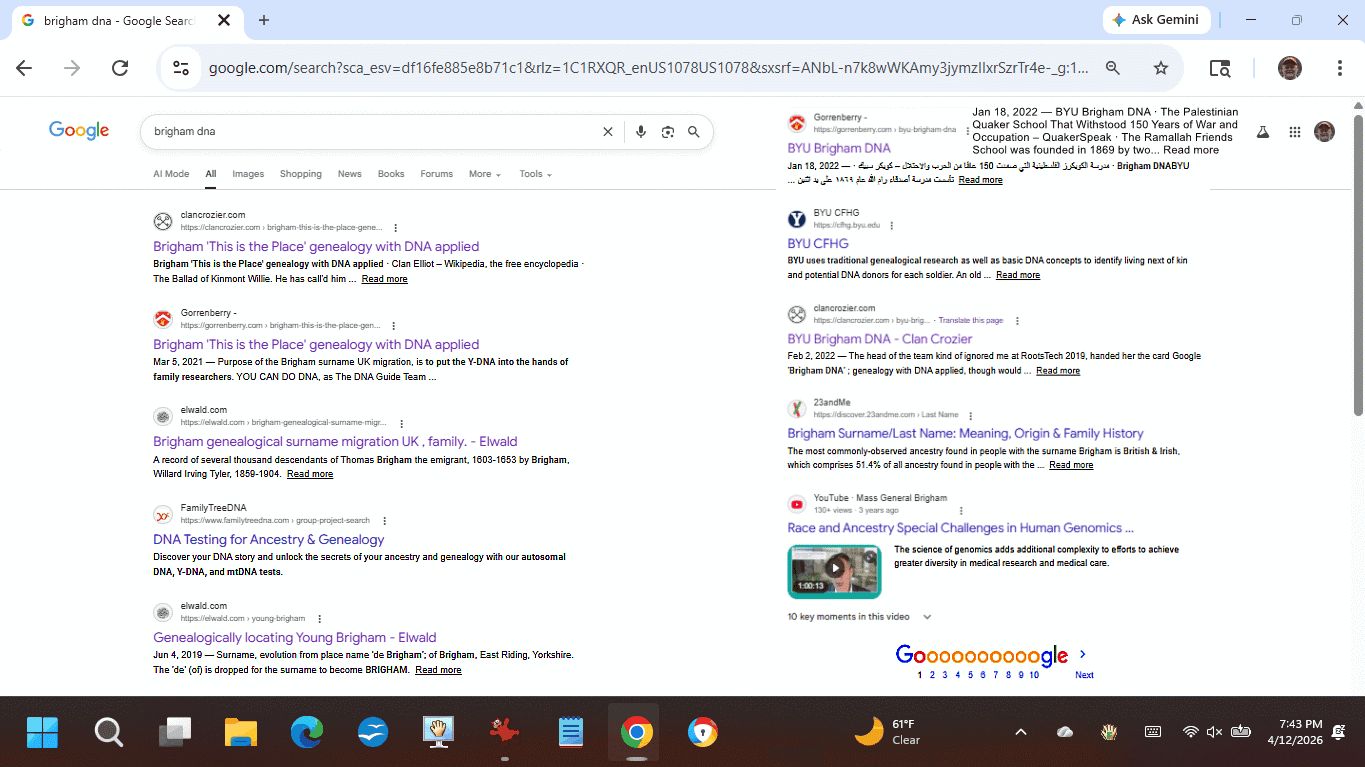Clear the search box text
This screenshot has height=767, width=1365.
[x=607, y=132]
